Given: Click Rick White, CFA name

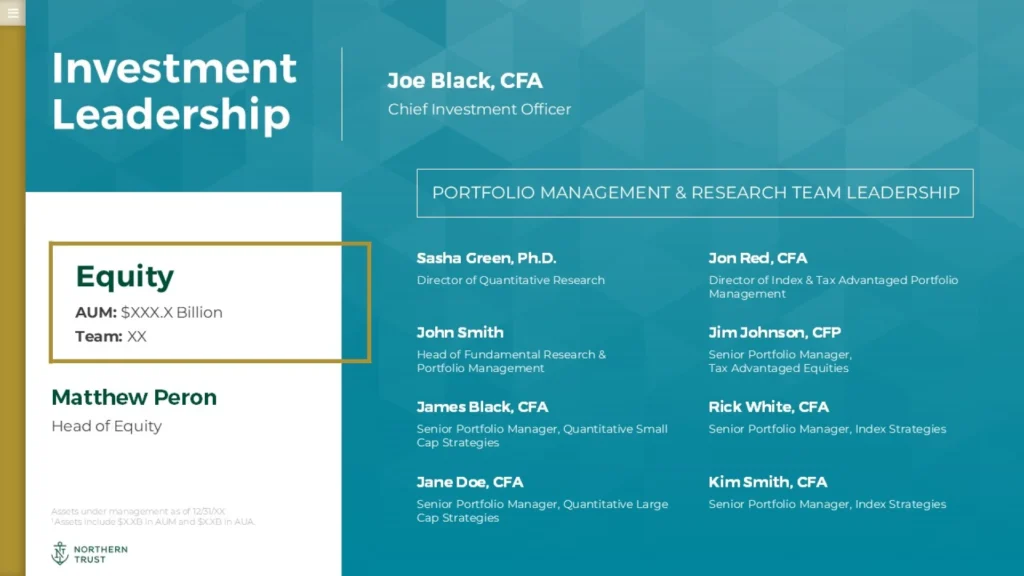Looking at the screenshot, I should (x=769, y=407).
